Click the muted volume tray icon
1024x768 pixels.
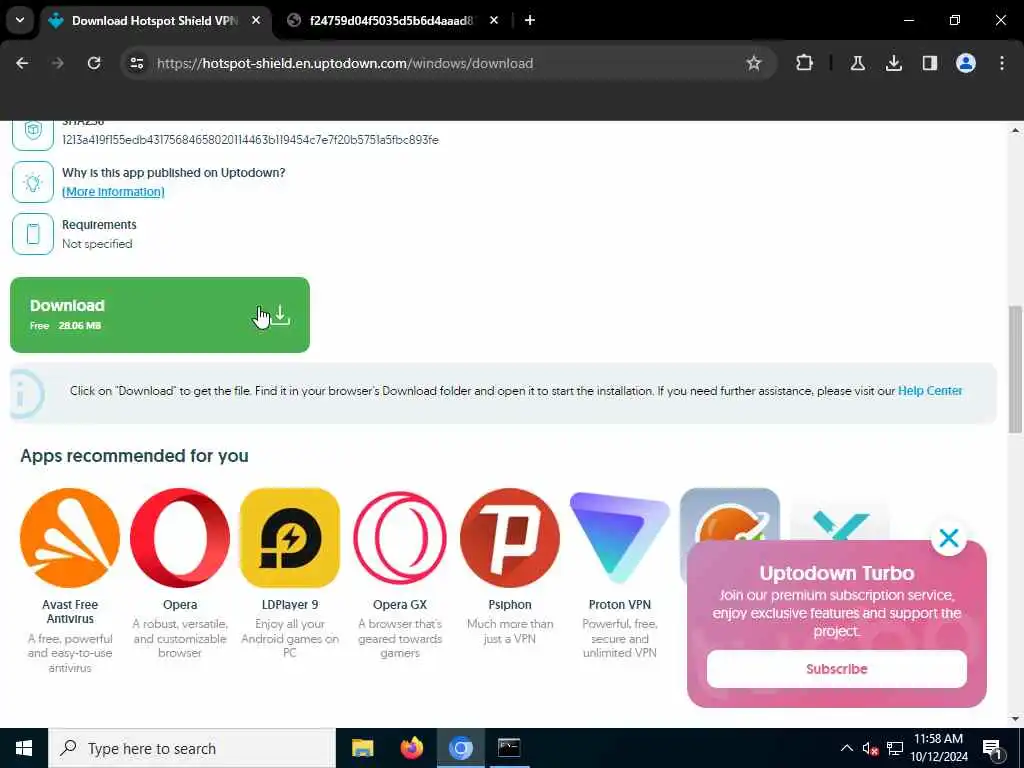(x=870, y=748)
